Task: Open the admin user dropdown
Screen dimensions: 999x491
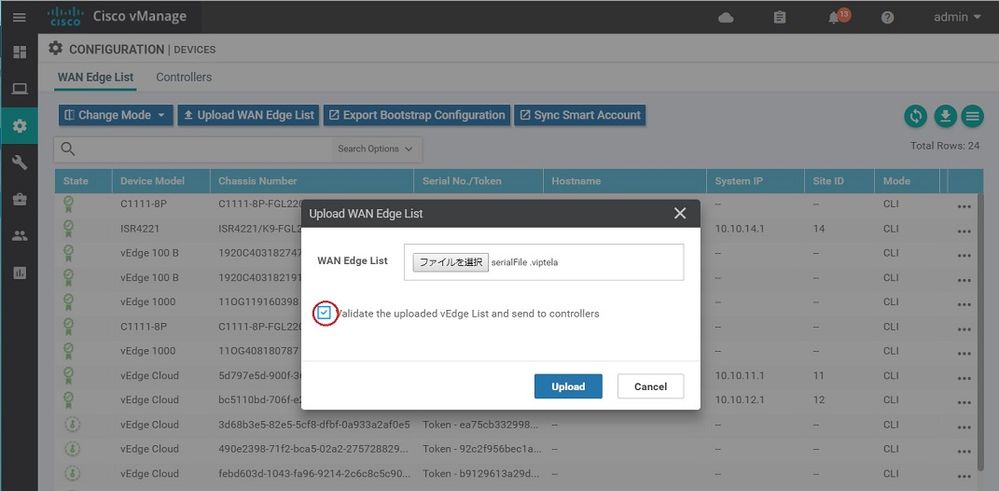Action: pos(957,17)
